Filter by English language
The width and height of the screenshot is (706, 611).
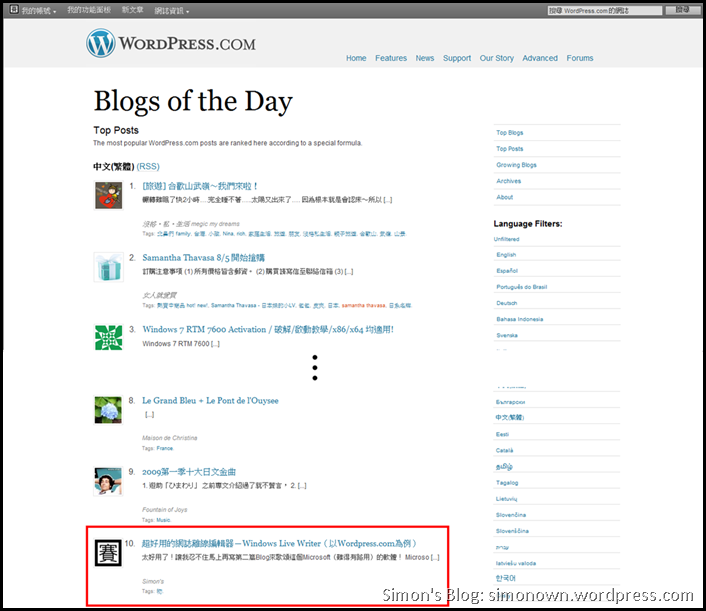click(506, 255)
